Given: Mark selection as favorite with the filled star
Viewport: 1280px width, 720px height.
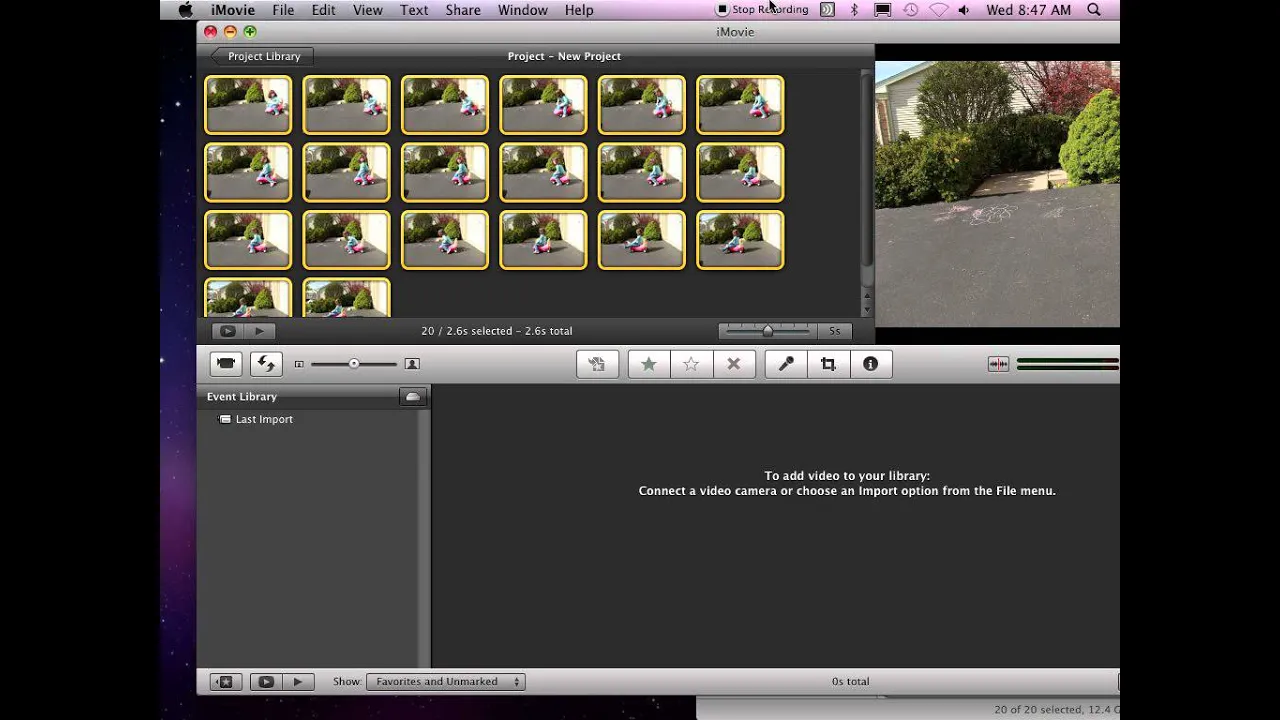Looking at the screenshot, I should point(648,364).
